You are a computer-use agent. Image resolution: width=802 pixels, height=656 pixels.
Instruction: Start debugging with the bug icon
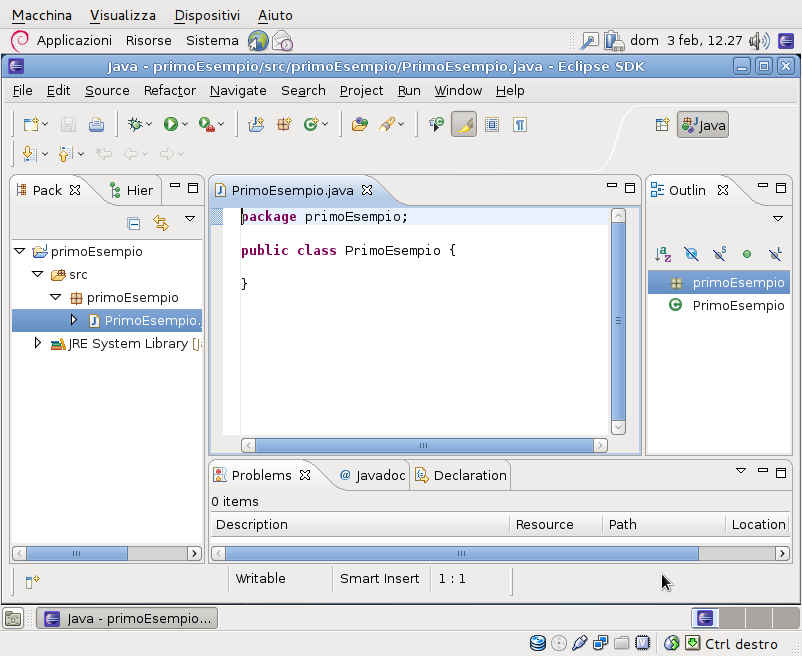135,124
